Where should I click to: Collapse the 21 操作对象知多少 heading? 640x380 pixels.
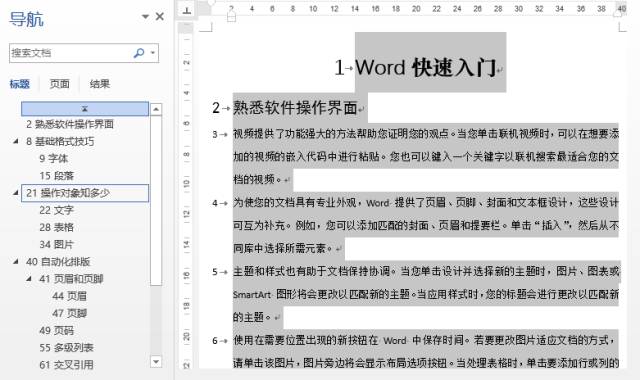coord(16,193)
